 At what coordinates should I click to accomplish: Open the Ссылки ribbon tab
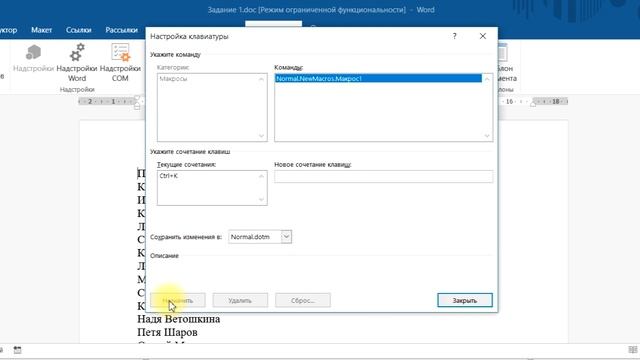tap(78, 30)
